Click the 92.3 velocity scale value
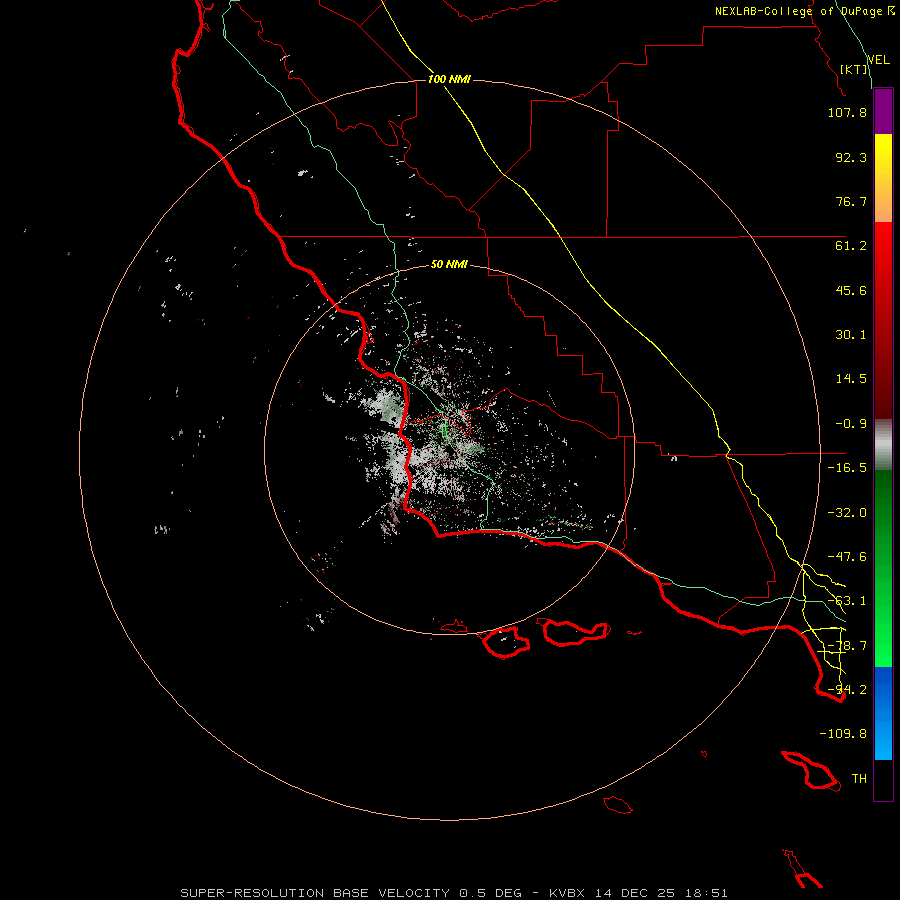 coord(851,157)
